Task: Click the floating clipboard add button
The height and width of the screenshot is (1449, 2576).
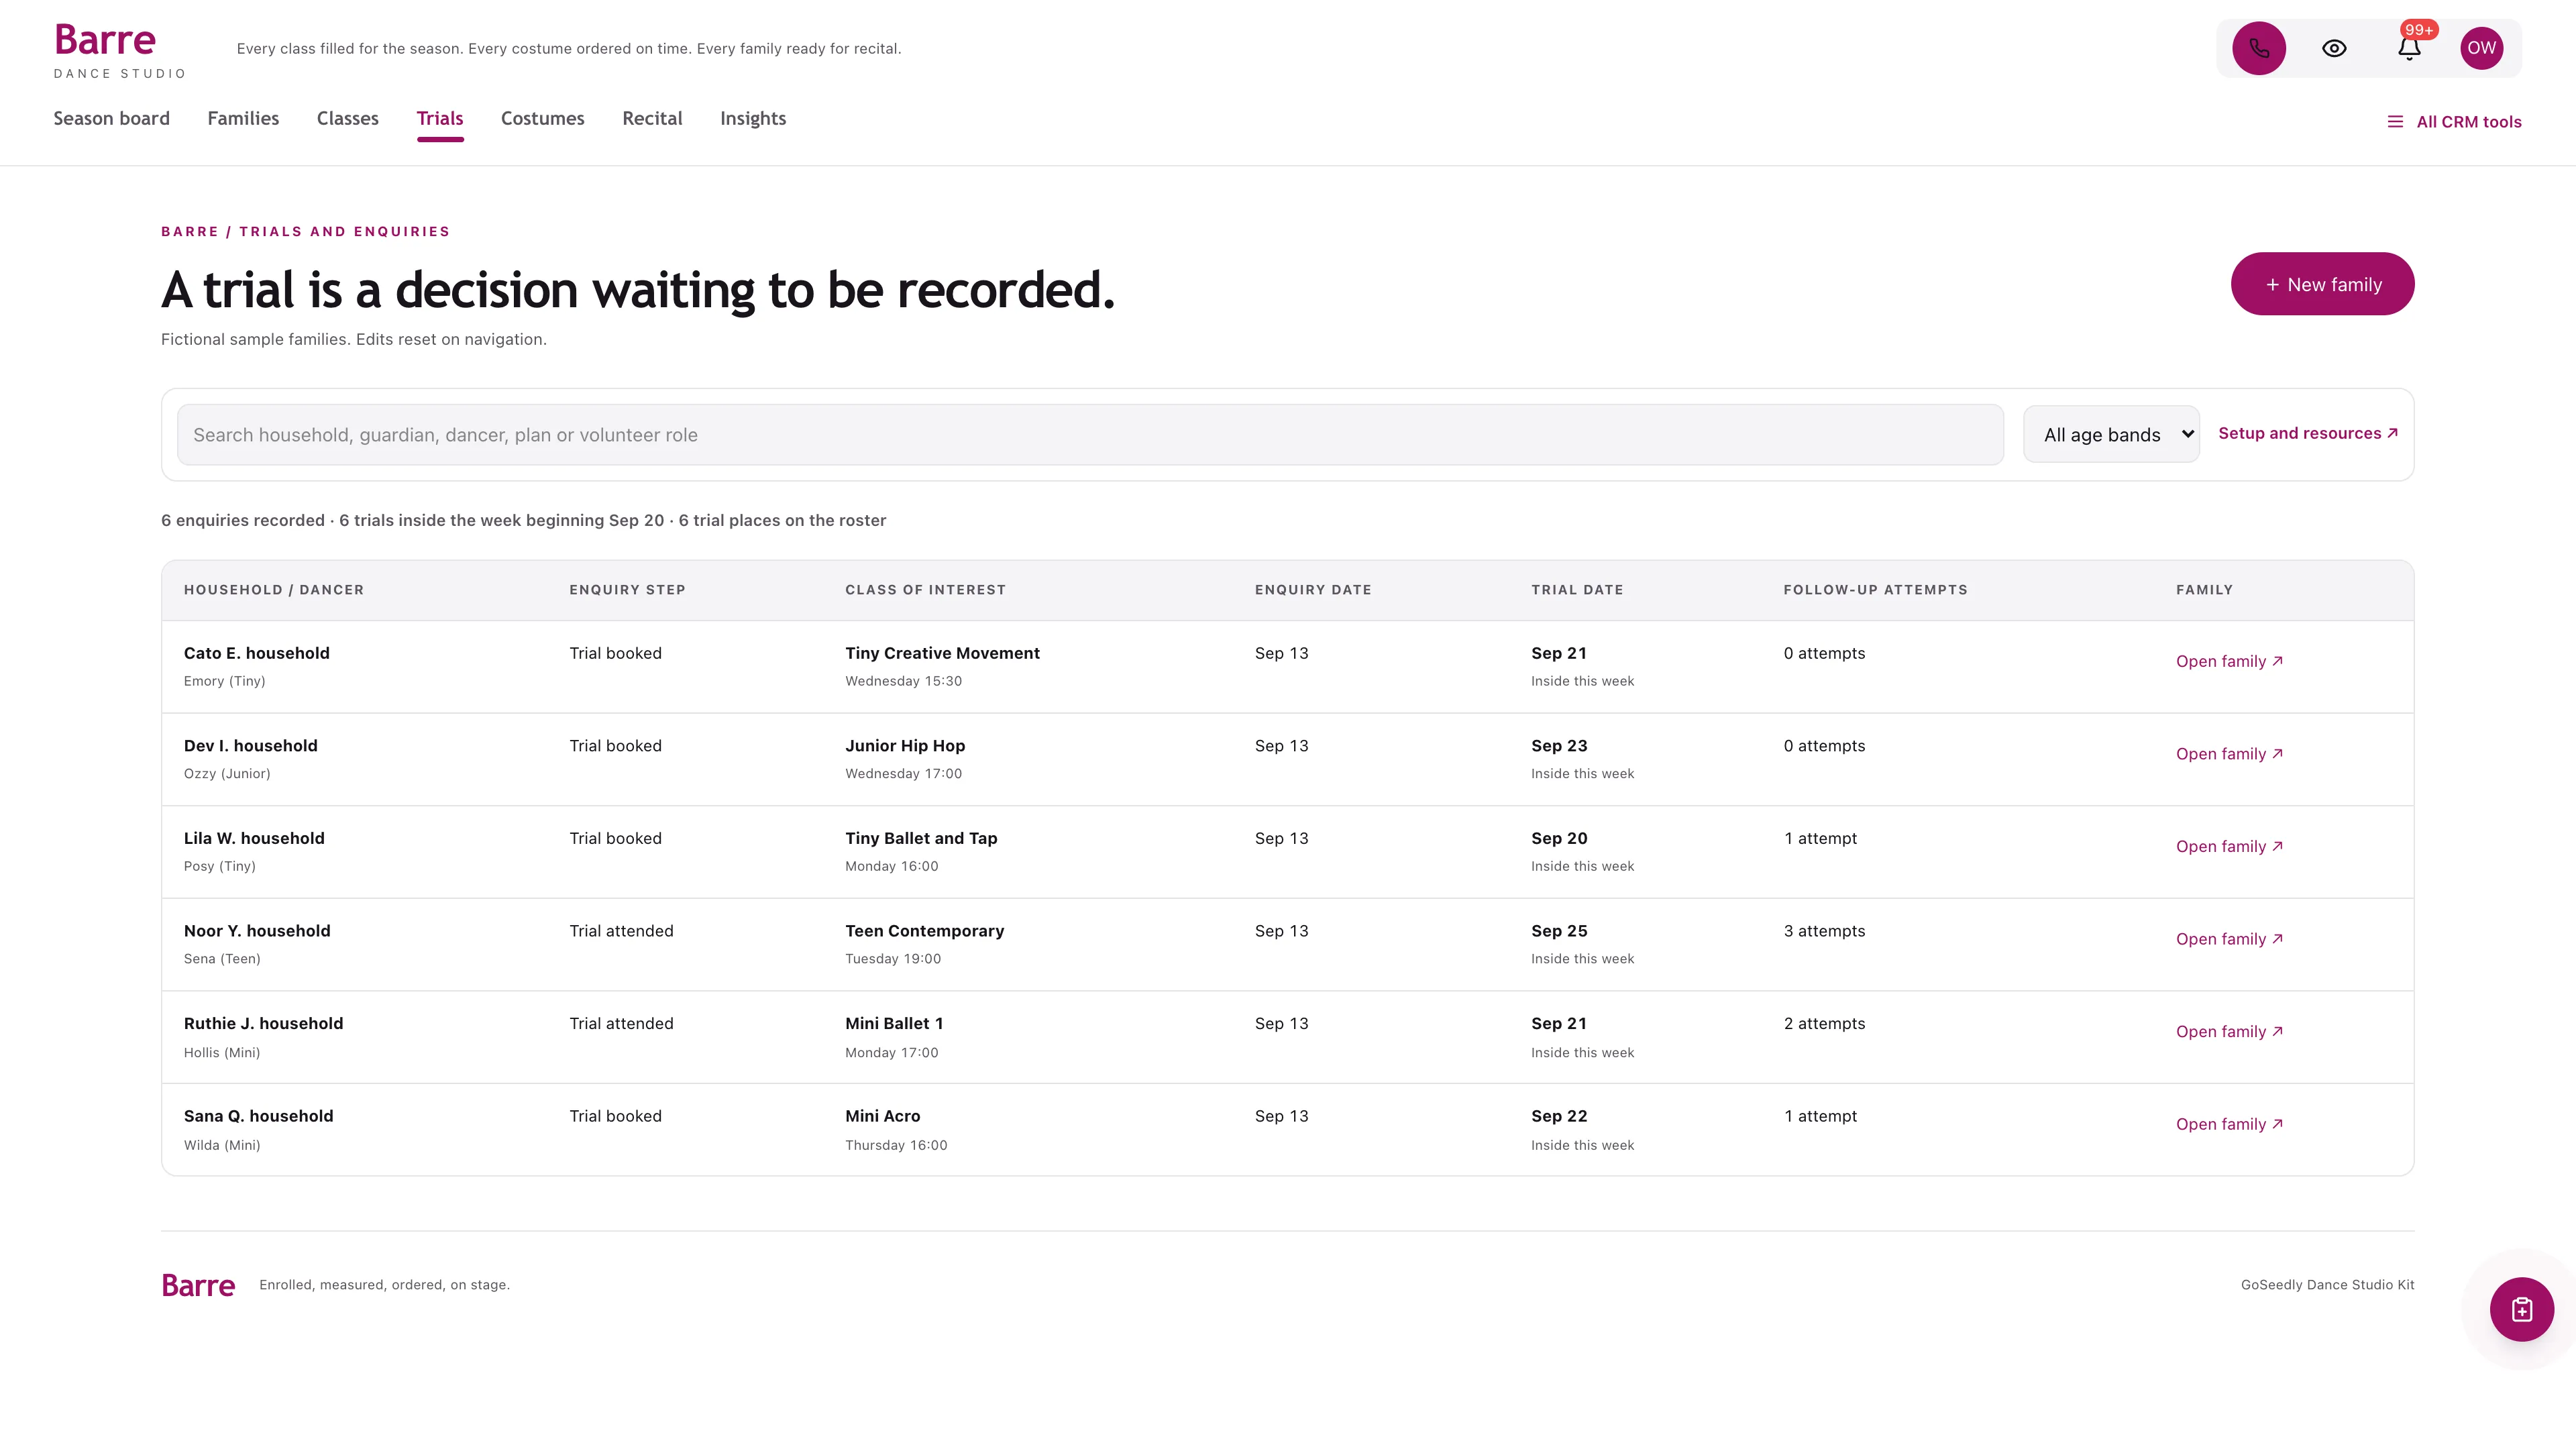Action: click(x=2521, y=1309)
